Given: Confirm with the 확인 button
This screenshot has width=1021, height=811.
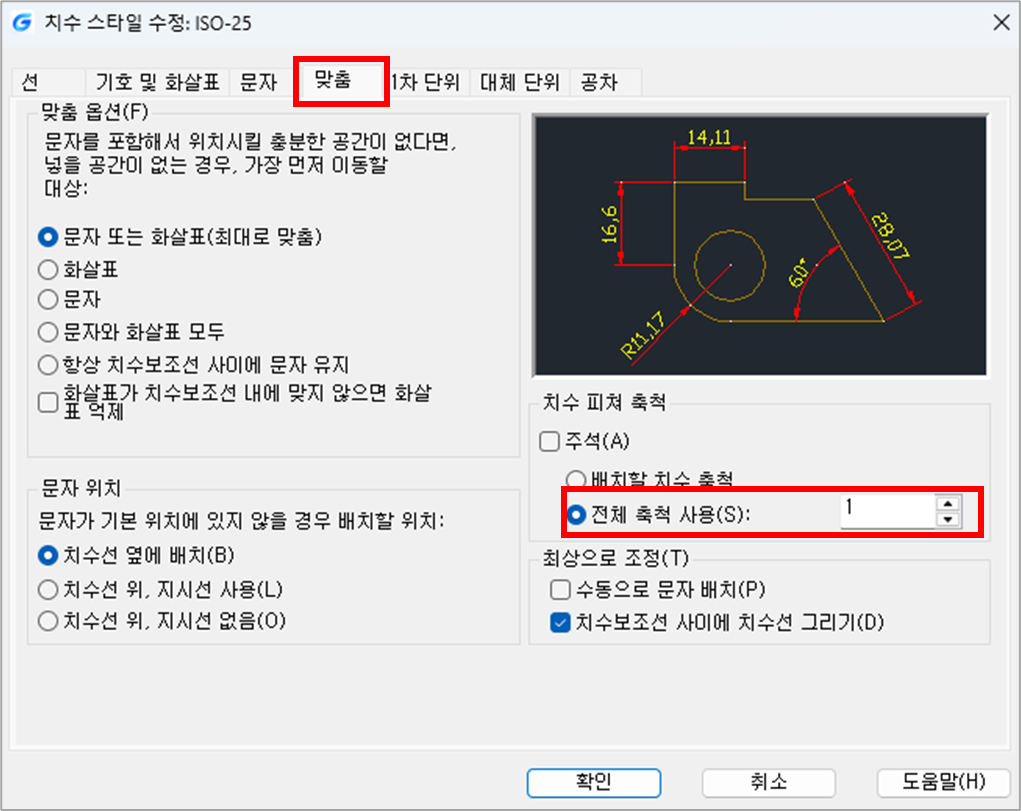Looking at the screenshot, I should point(594,782).
